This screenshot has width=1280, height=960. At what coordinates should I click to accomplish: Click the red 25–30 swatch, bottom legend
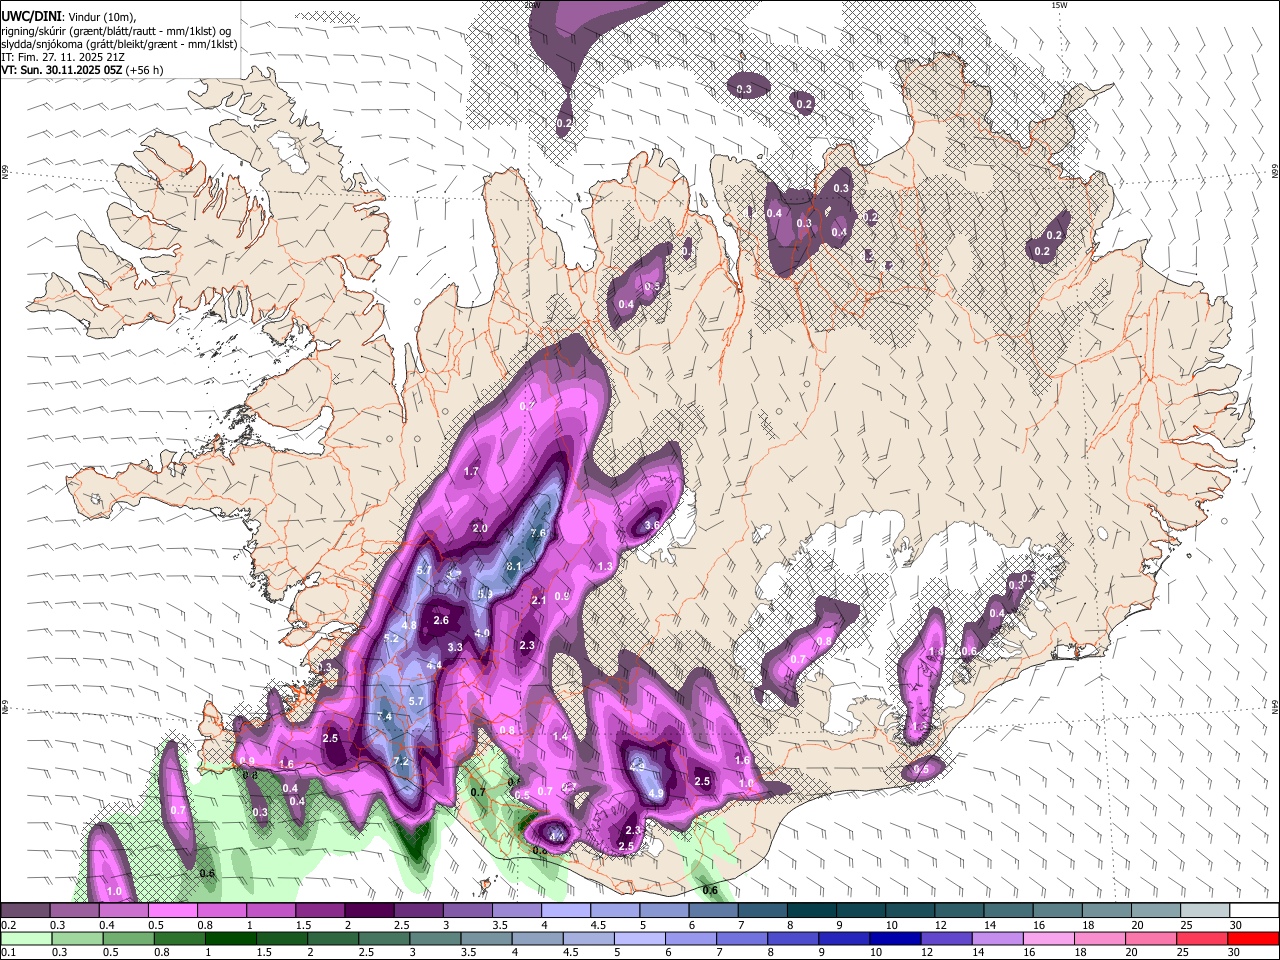point(1203,938)
